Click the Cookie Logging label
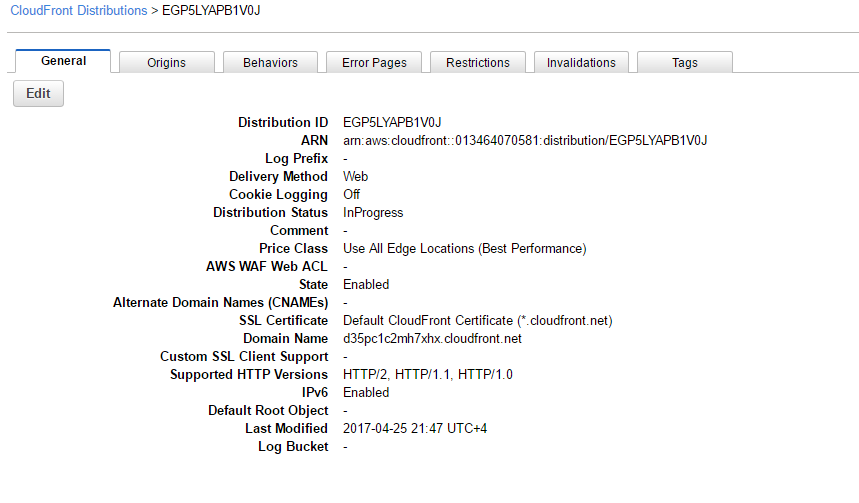 [278, 195]
